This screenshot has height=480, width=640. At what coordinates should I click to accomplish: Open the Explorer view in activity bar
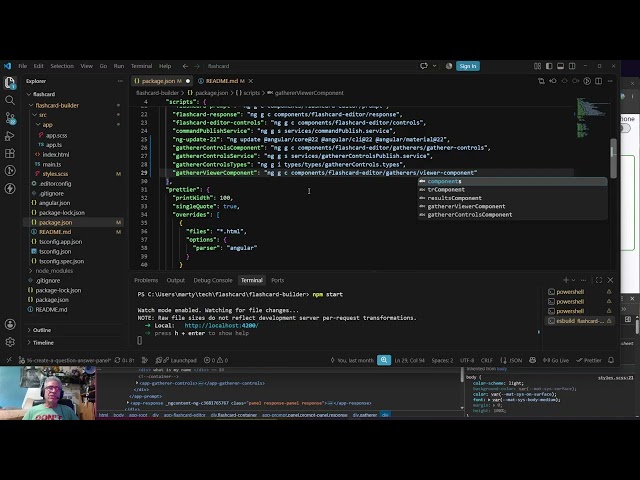9,83
